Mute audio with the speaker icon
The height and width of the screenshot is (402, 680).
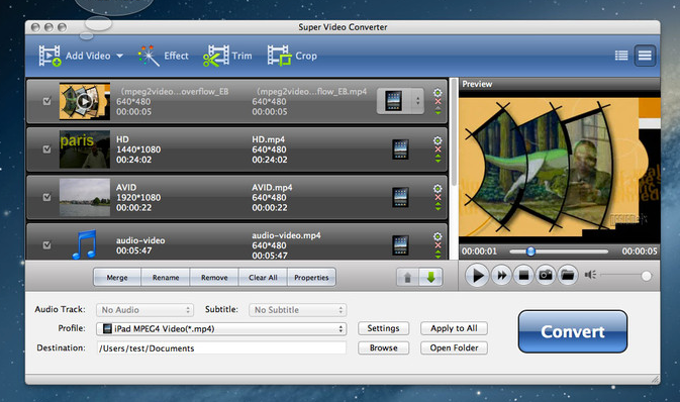pyautogui.click(x=590, y=275)
